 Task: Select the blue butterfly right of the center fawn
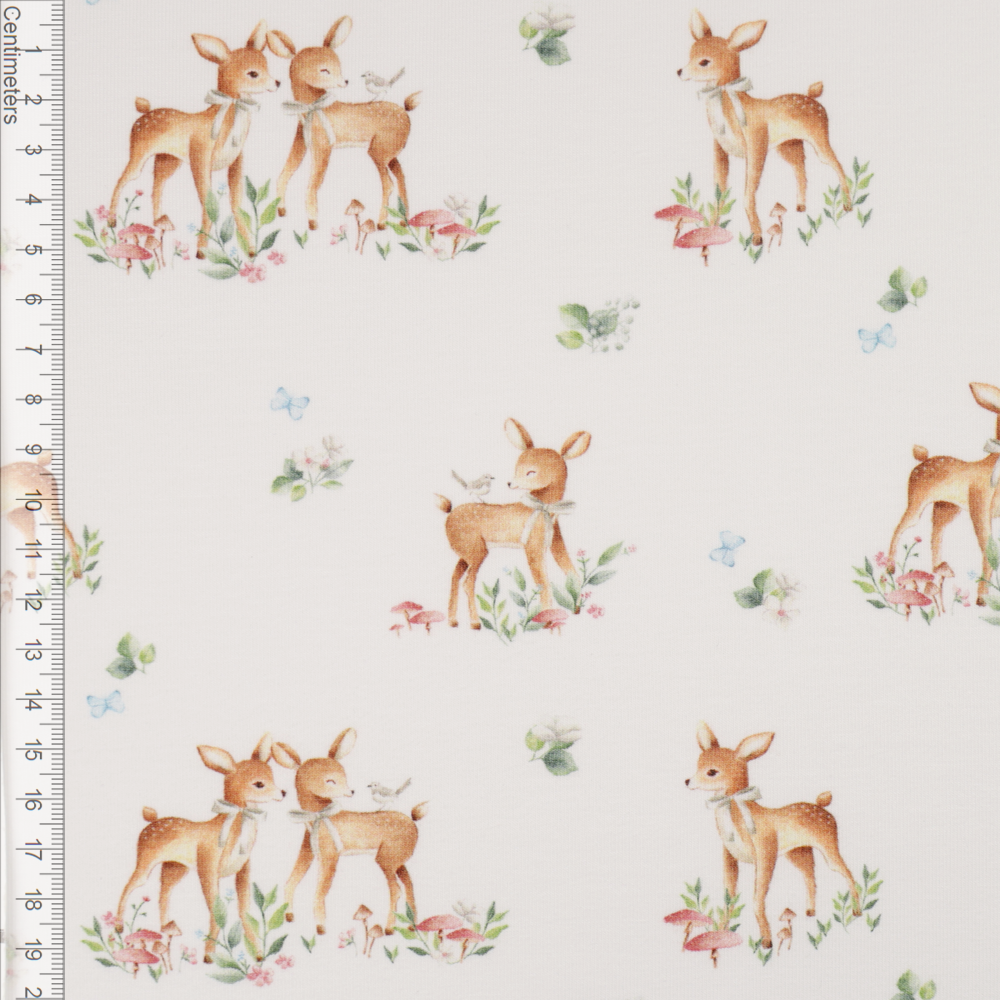727,548
